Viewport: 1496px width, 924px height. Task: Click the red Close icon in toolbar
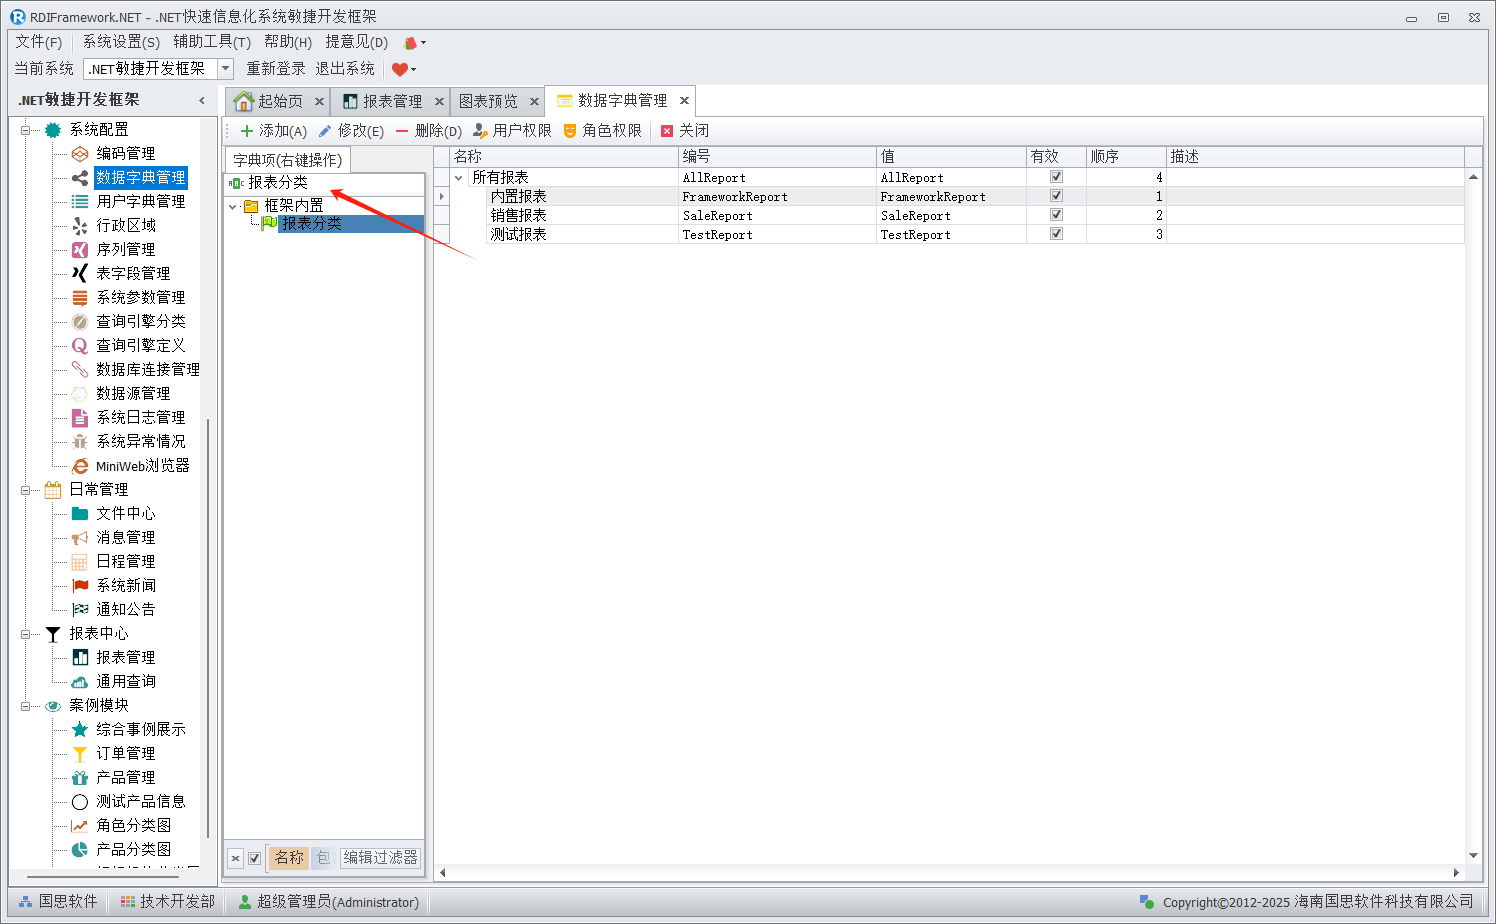(x=667, y=131)
